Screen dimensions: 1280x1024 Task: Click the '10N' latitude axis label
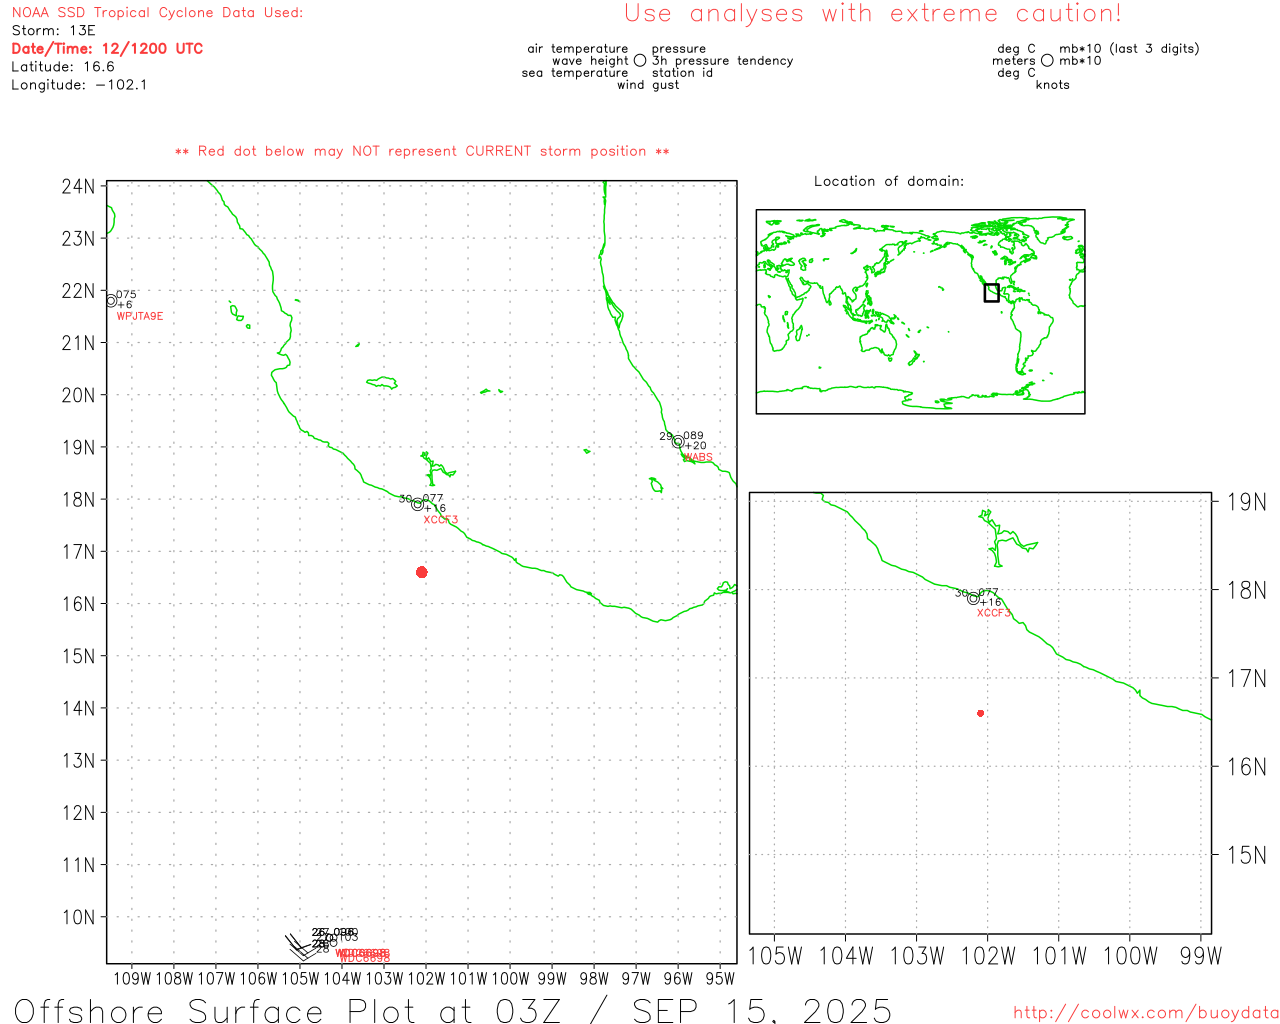coord(78,917)
